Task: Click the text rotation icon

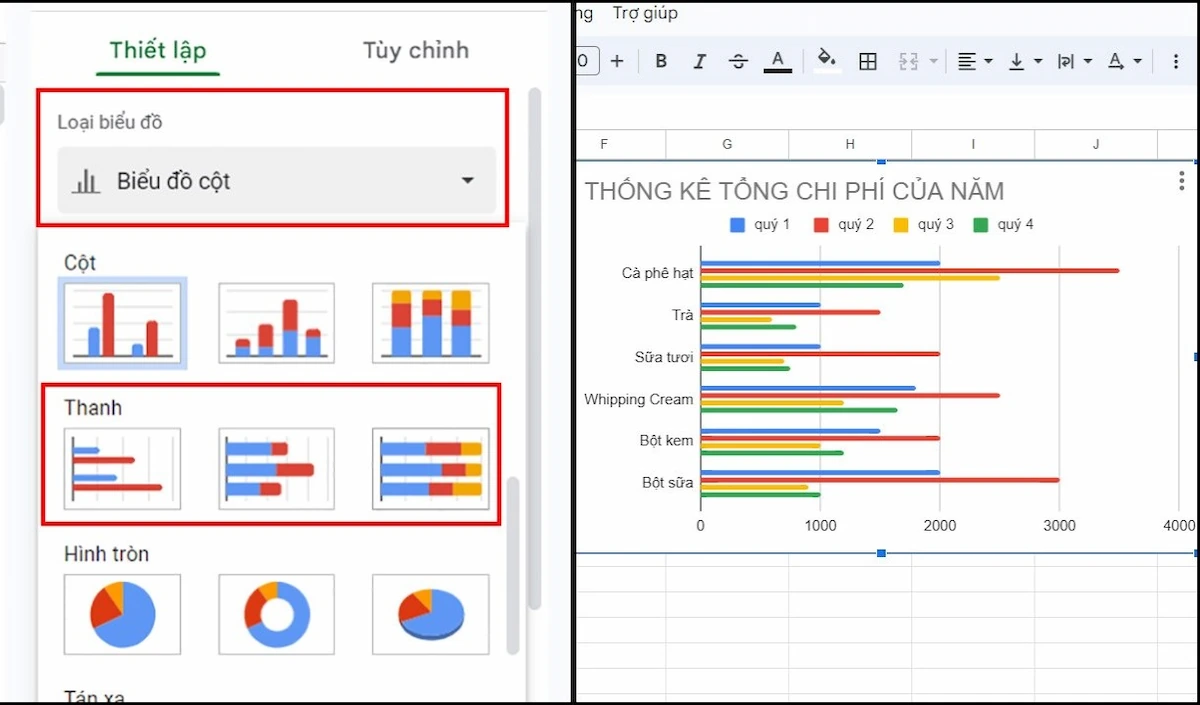Action: point(1116,61)
